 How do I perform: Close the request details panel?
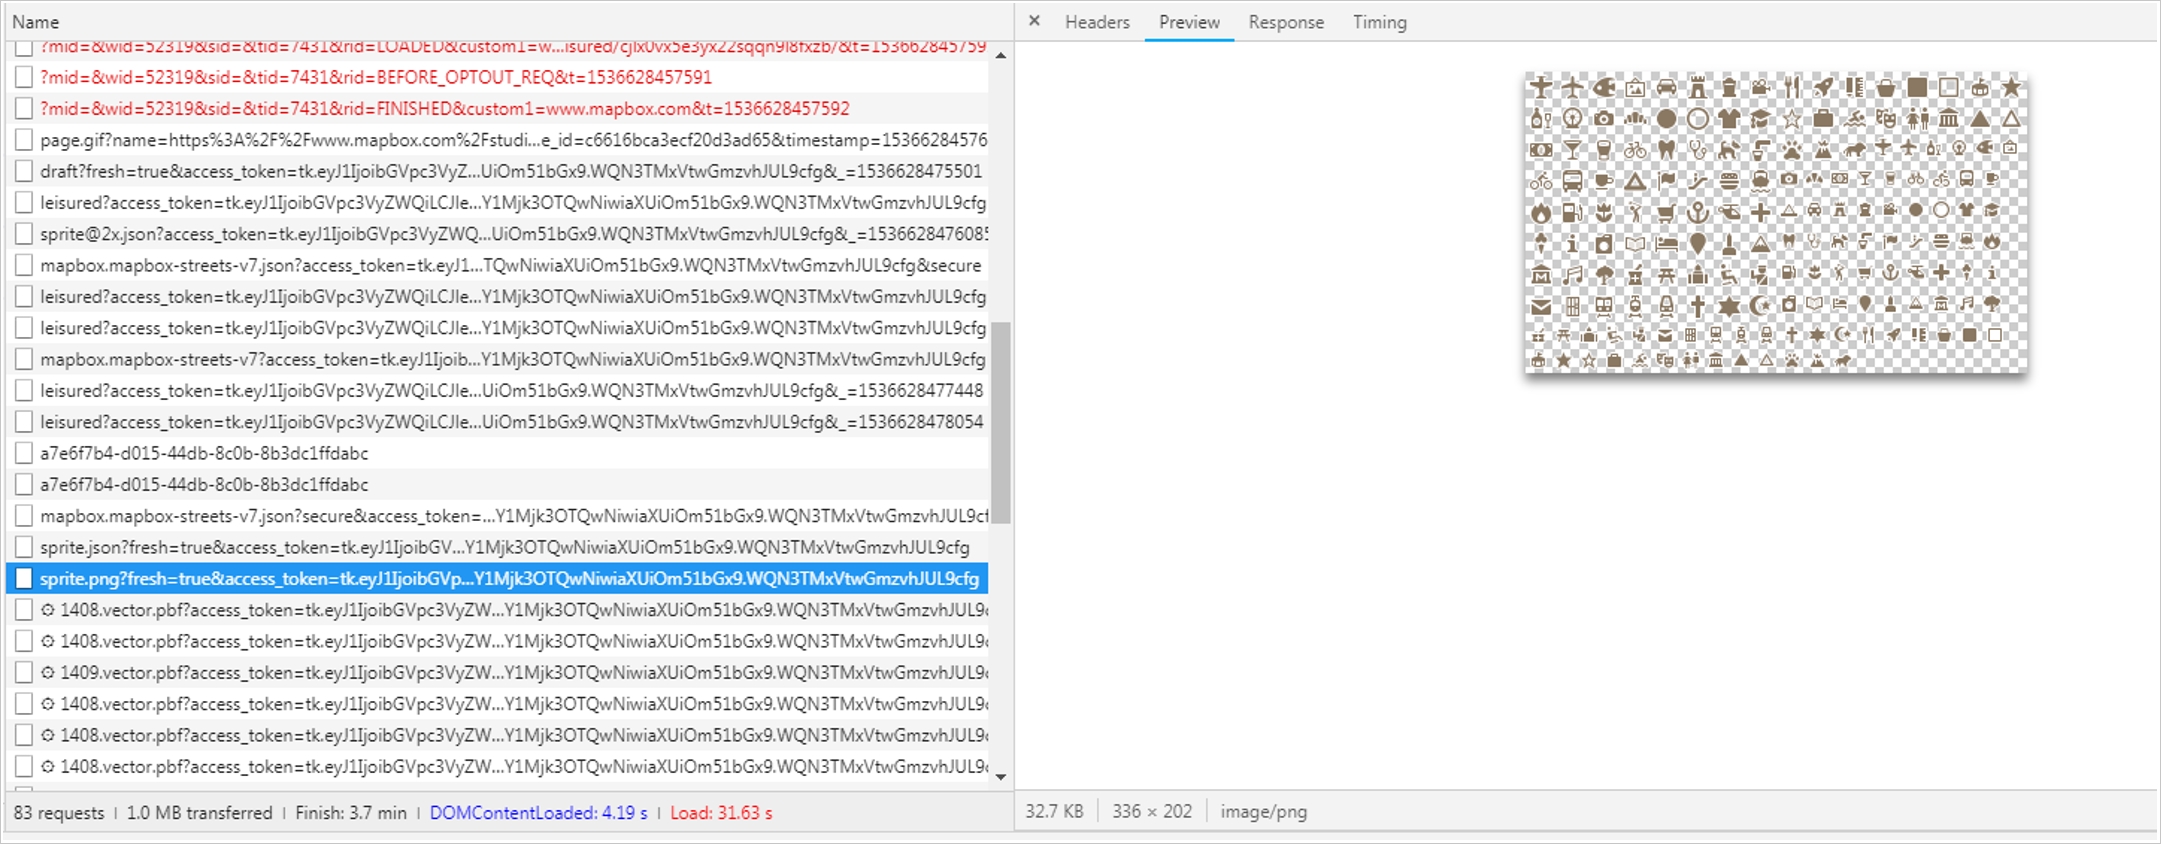[x=1034, y=21]
